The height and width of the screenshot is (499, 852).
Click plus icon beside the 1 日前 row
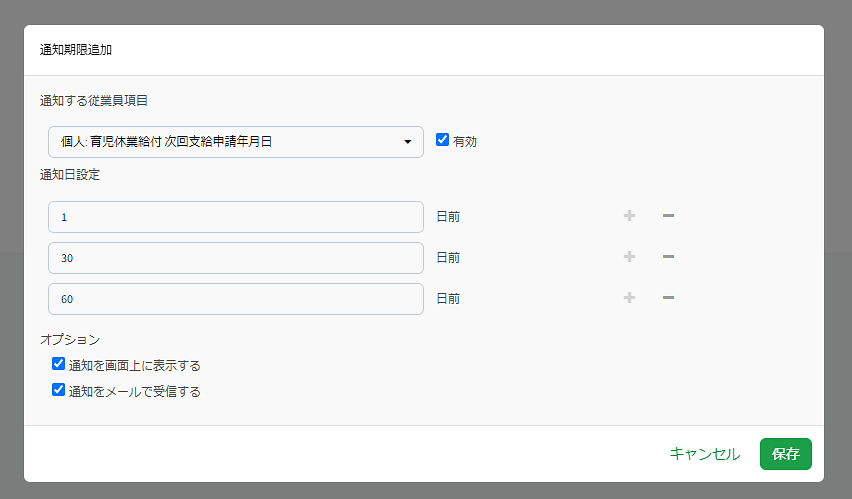tap(629, 216)
